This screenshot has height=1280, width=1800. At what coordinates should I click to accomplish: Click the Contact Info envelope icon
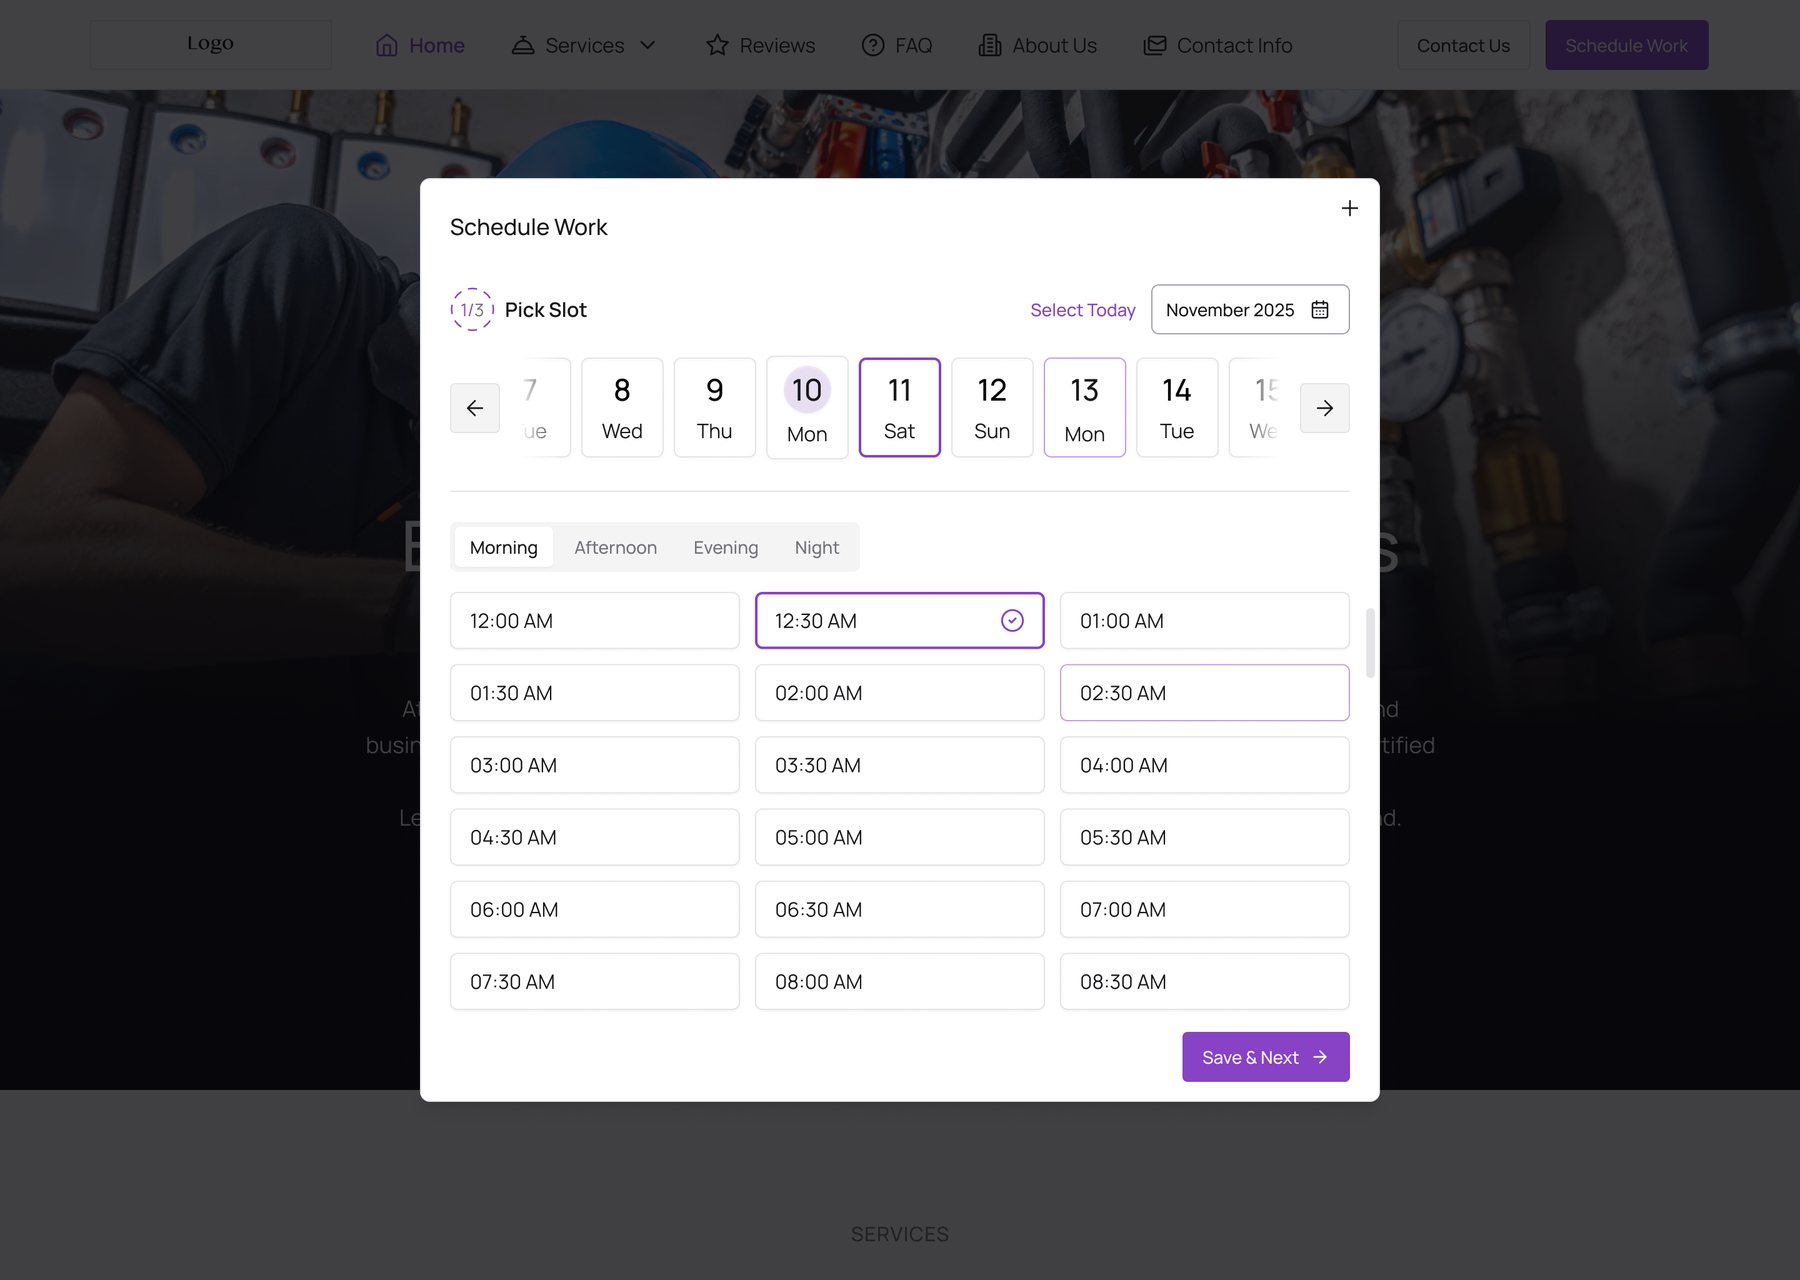coord(1155,45)
